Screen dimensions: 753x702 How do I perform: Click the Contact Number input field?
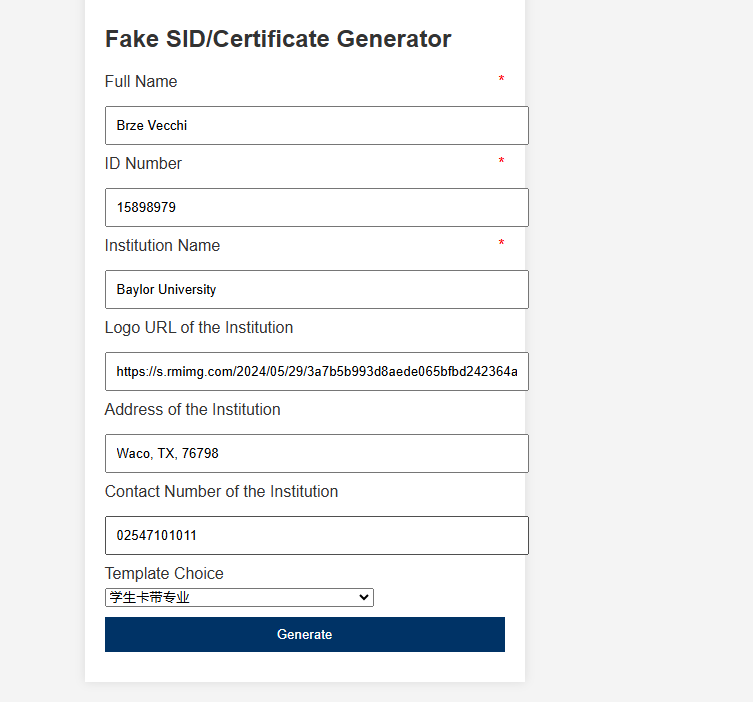tap(316, 536)
